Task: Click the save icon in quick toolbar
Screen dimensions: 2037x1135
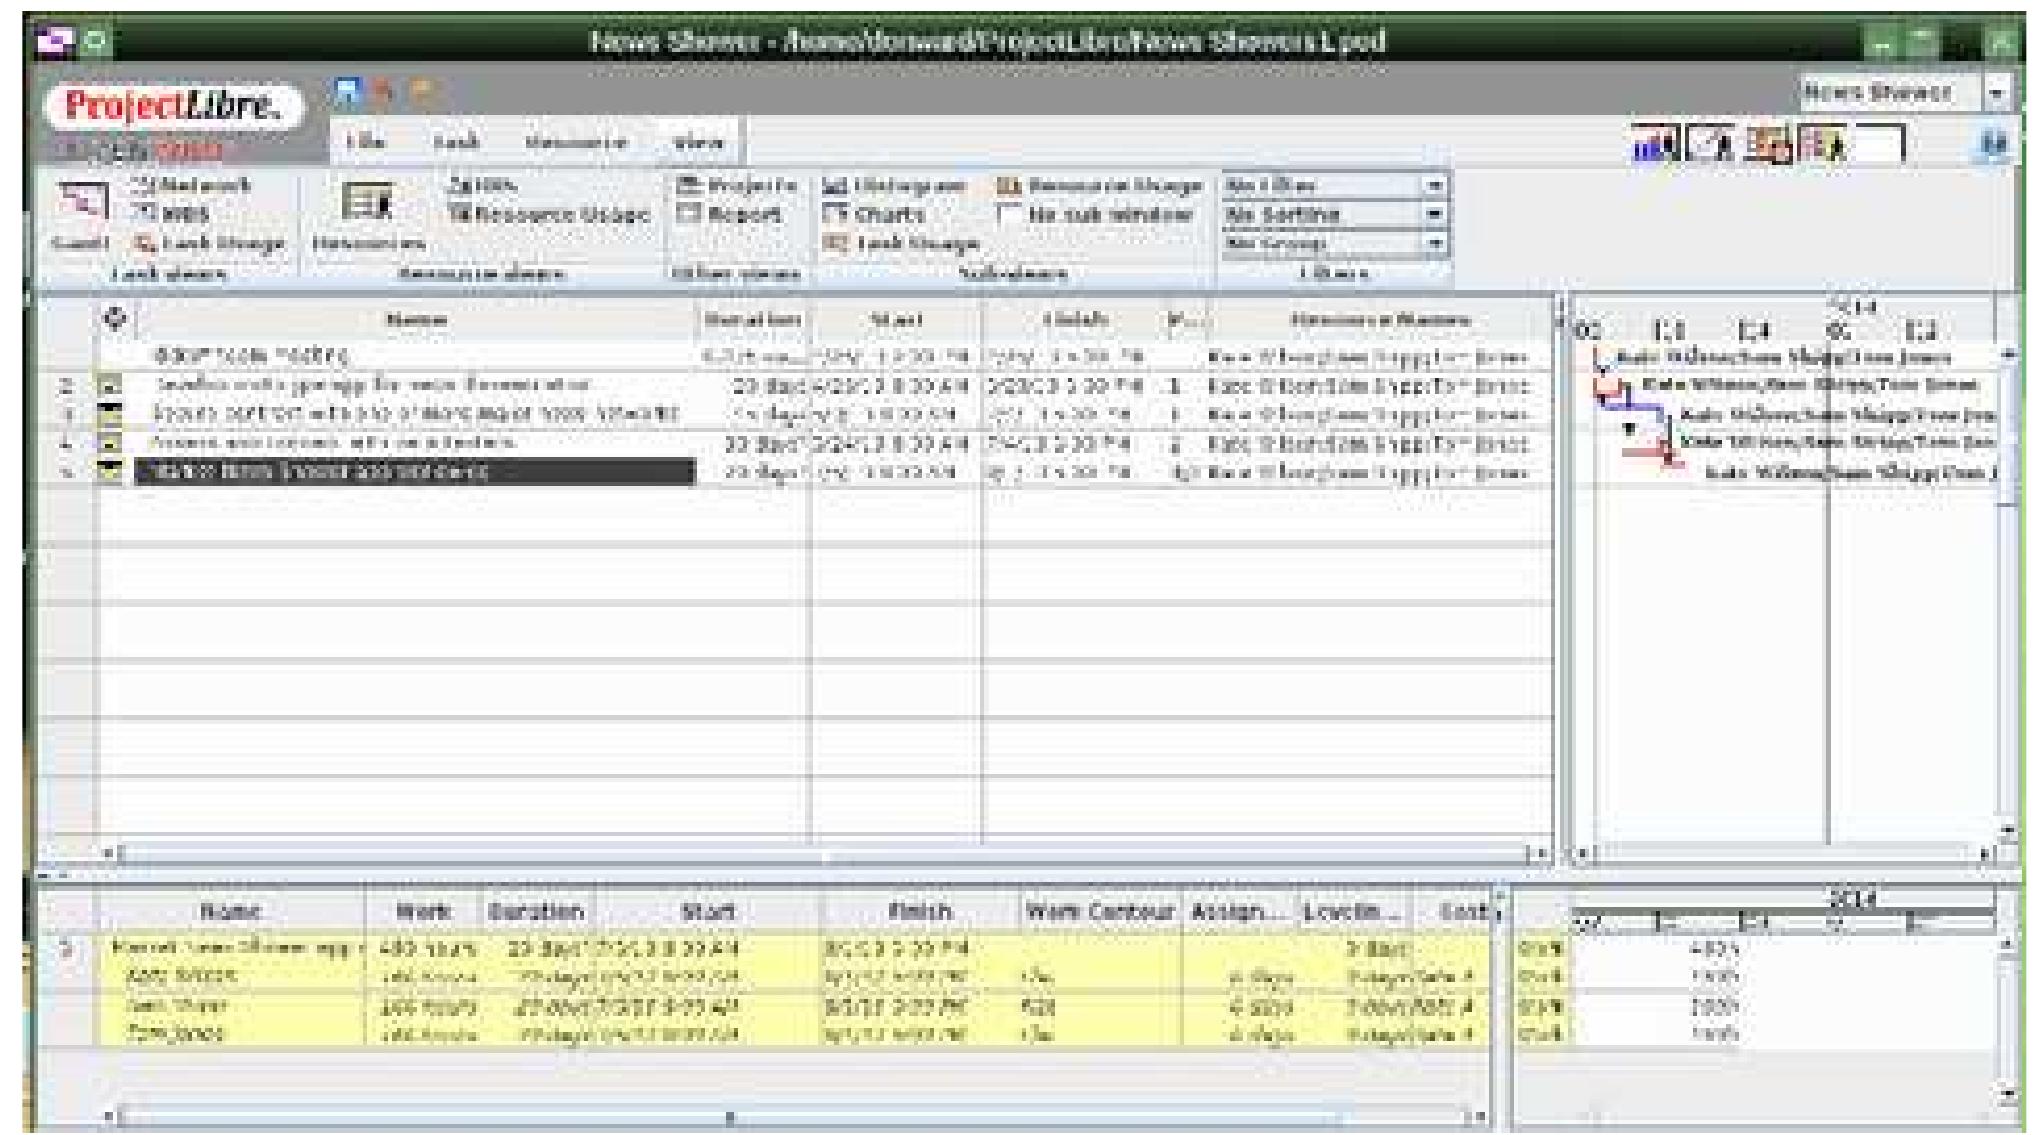Action: click(347, 92)
